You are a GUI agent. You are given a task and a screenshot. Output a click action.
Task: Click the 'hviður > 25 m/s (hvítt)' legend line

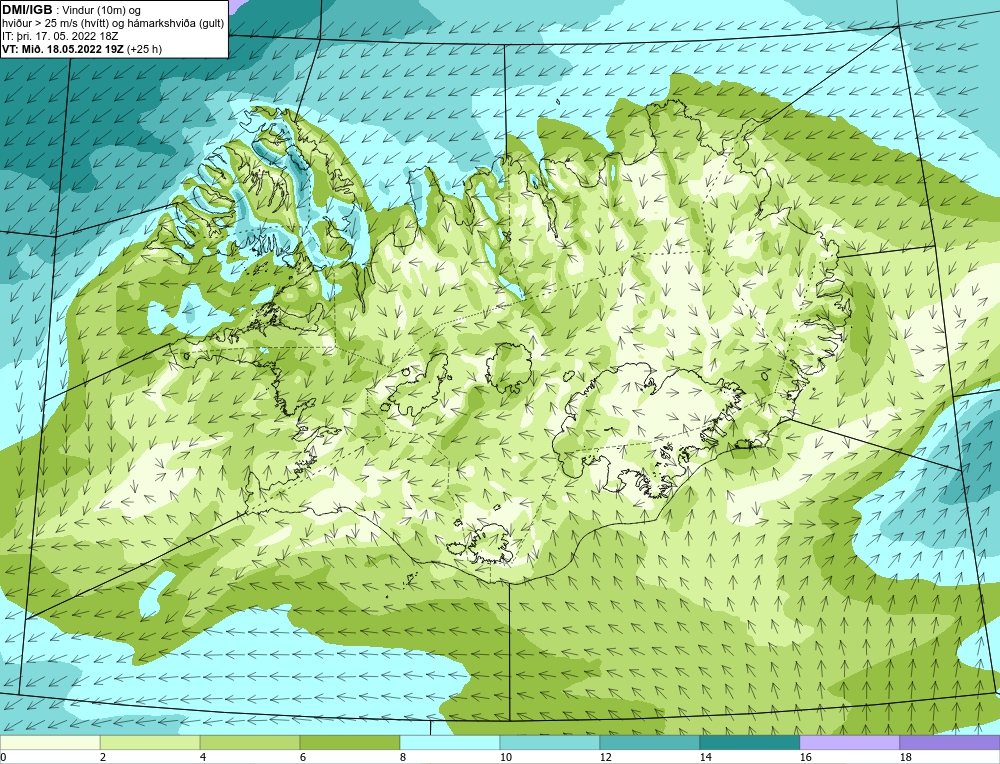click(x=113, y=24)
